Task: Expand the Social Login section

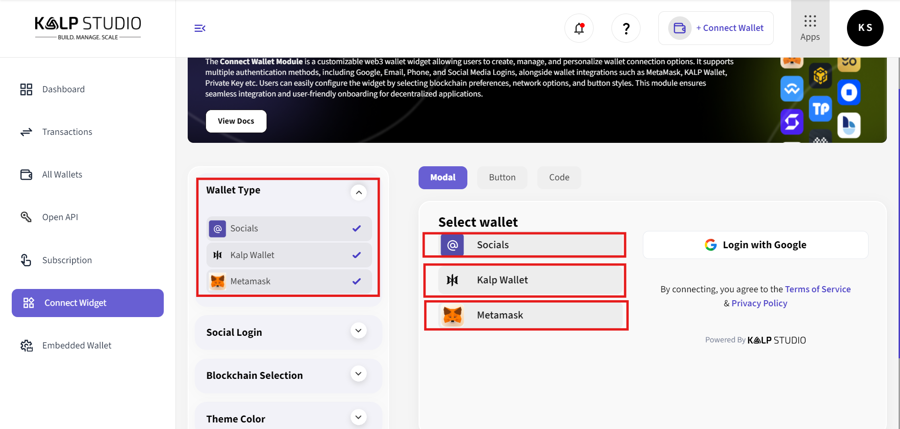Action: pos(358,331)
